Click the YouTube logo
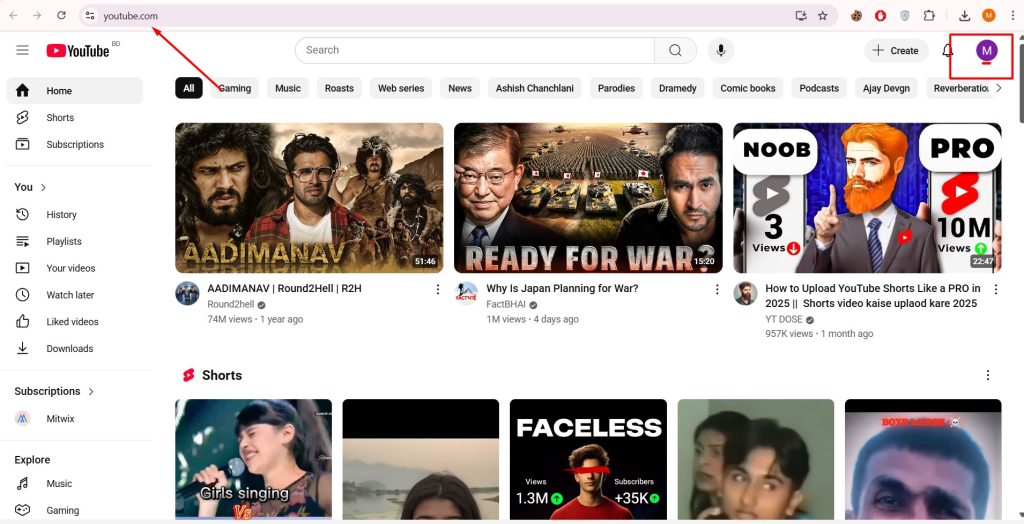The image size is (1024, 524). [x=78, y=50]
